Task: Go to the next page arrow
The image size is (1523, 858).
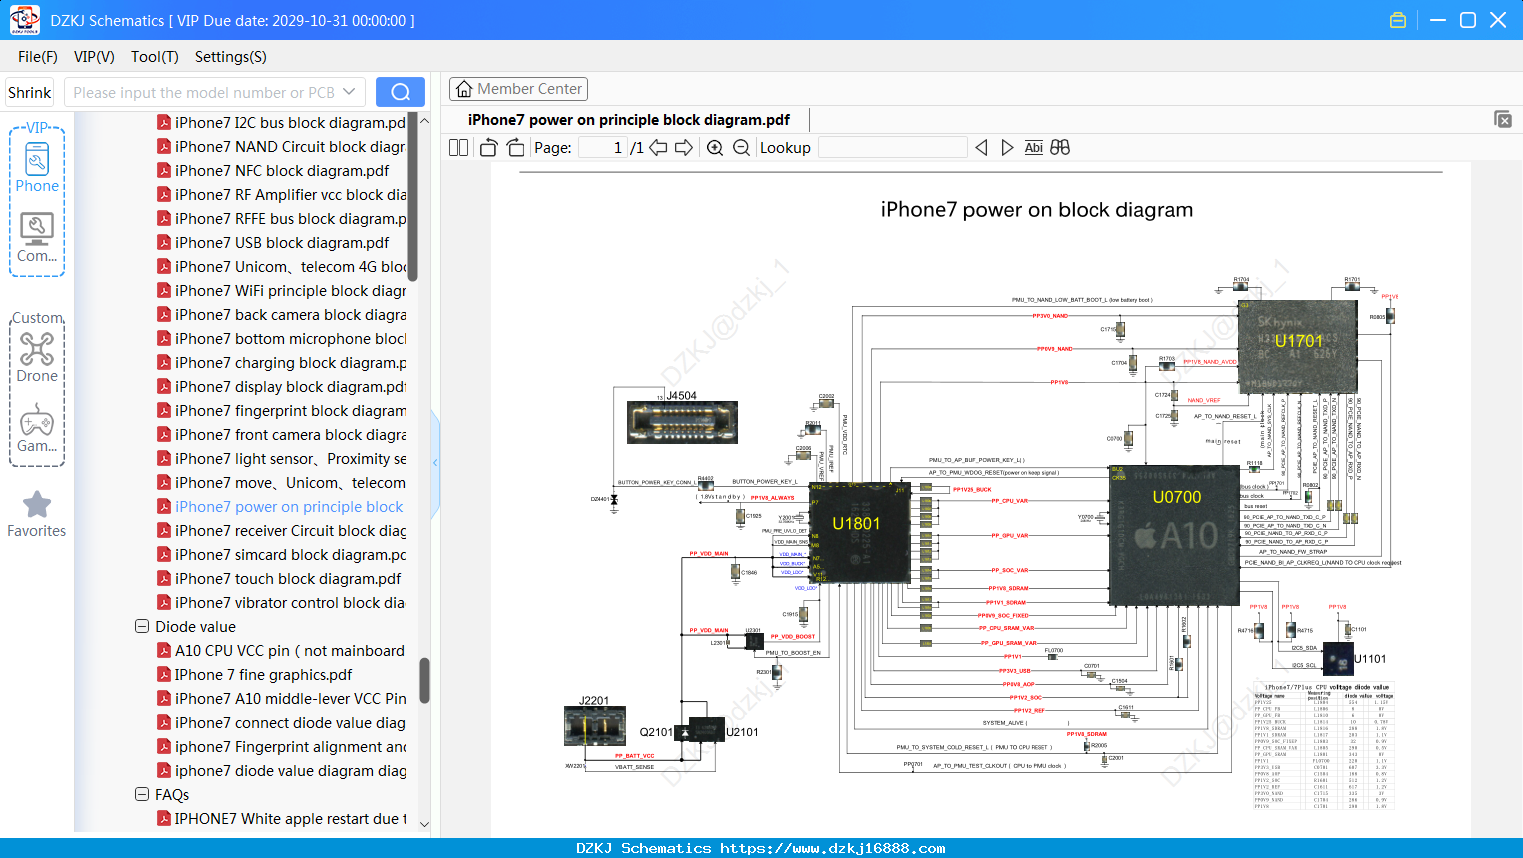Action: coord(684,148)
